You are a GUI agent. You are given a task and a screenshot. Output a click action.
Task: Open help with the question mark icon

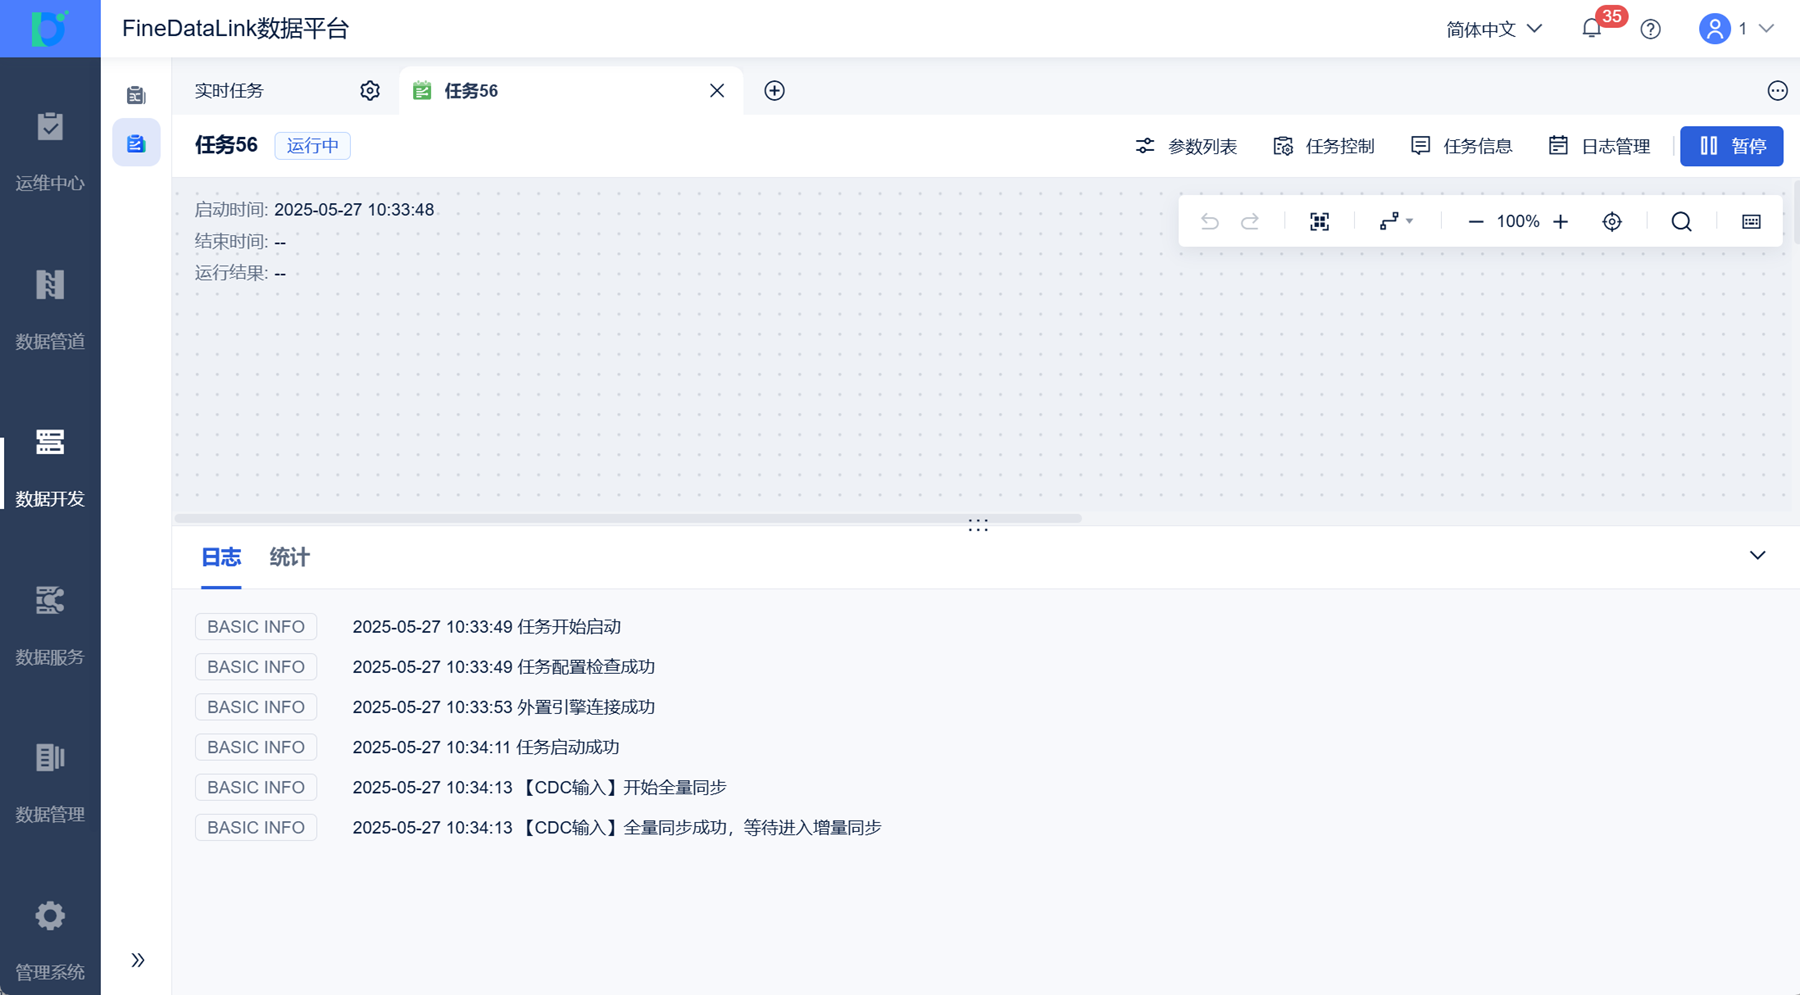pyautogui.click(x=1651, y=29)
